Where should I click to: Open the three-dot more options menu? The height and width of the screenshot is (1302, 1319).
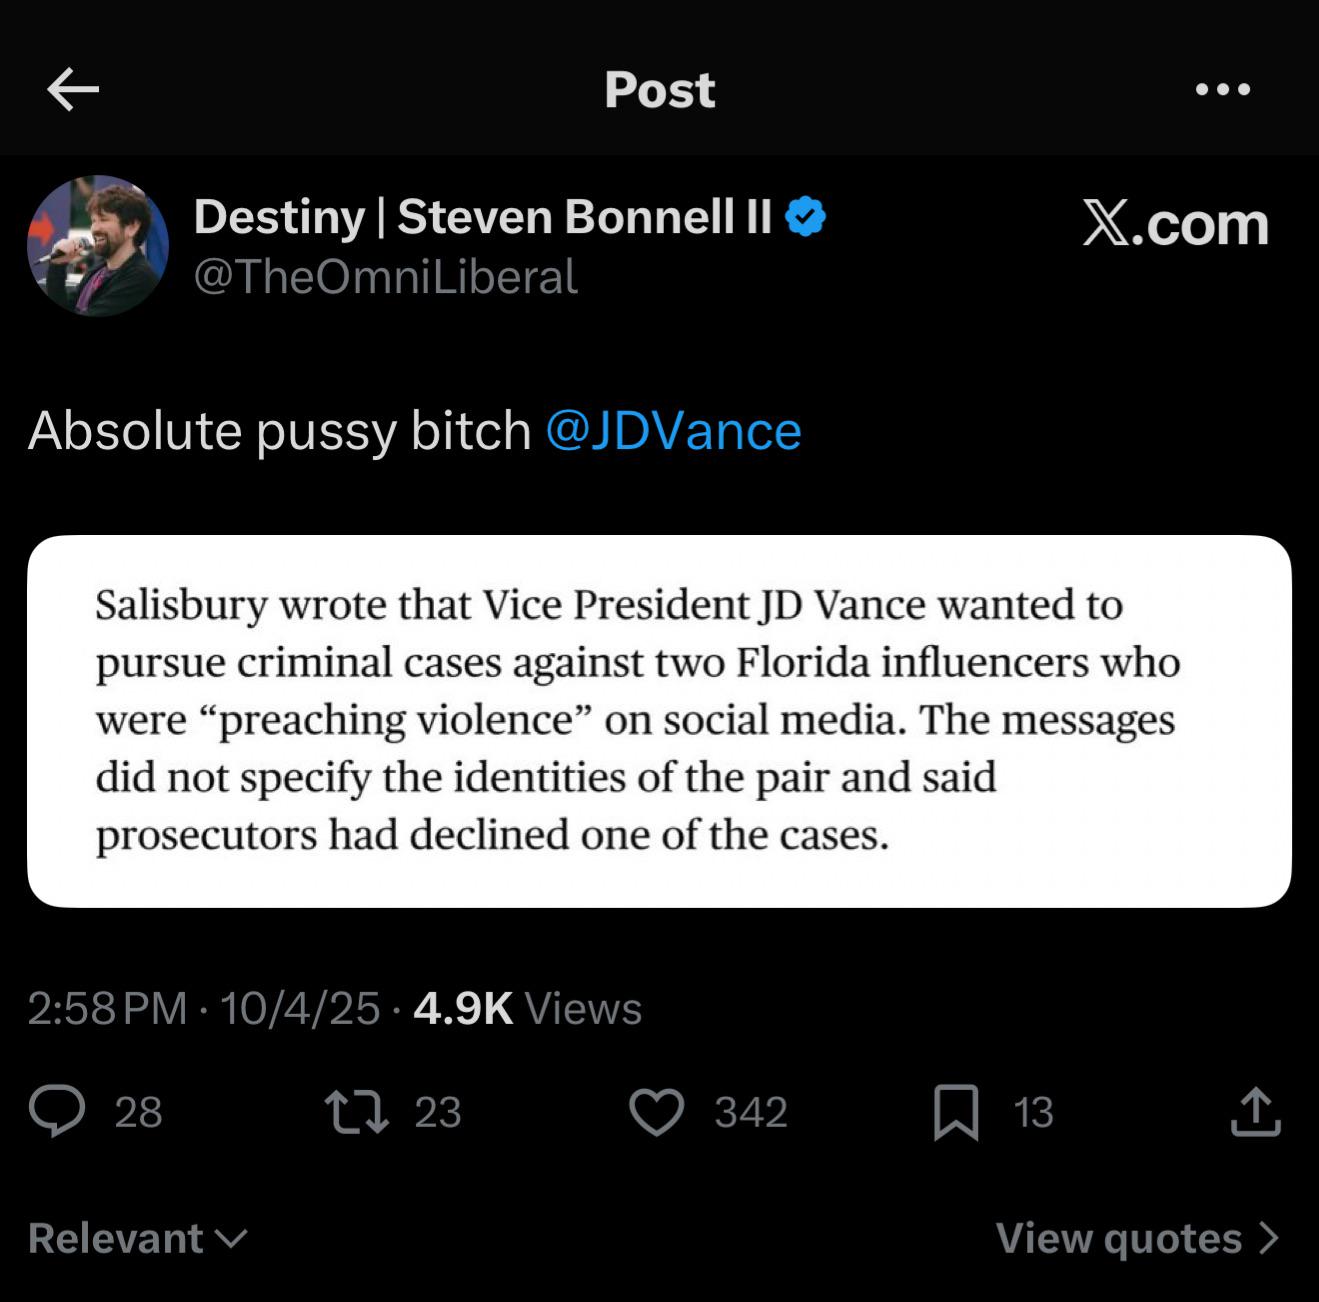click(1222, 89)
